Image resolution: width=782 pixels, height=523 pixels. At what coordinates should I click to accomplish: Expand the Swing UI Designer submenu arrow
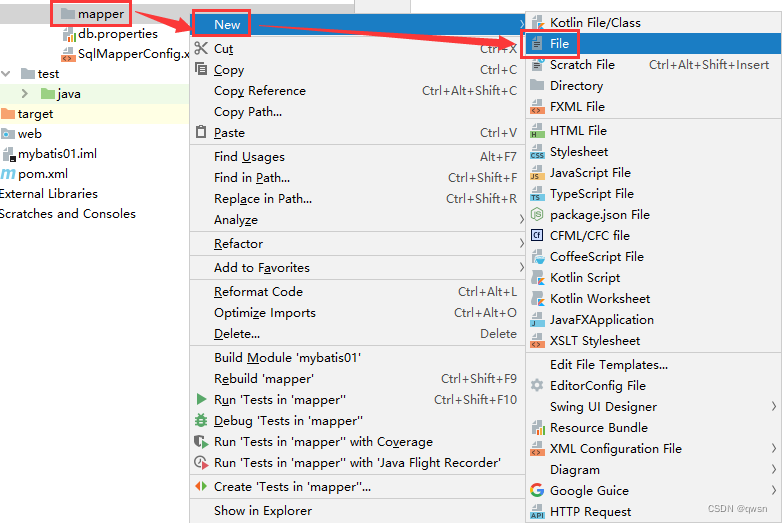pos(774,406)
